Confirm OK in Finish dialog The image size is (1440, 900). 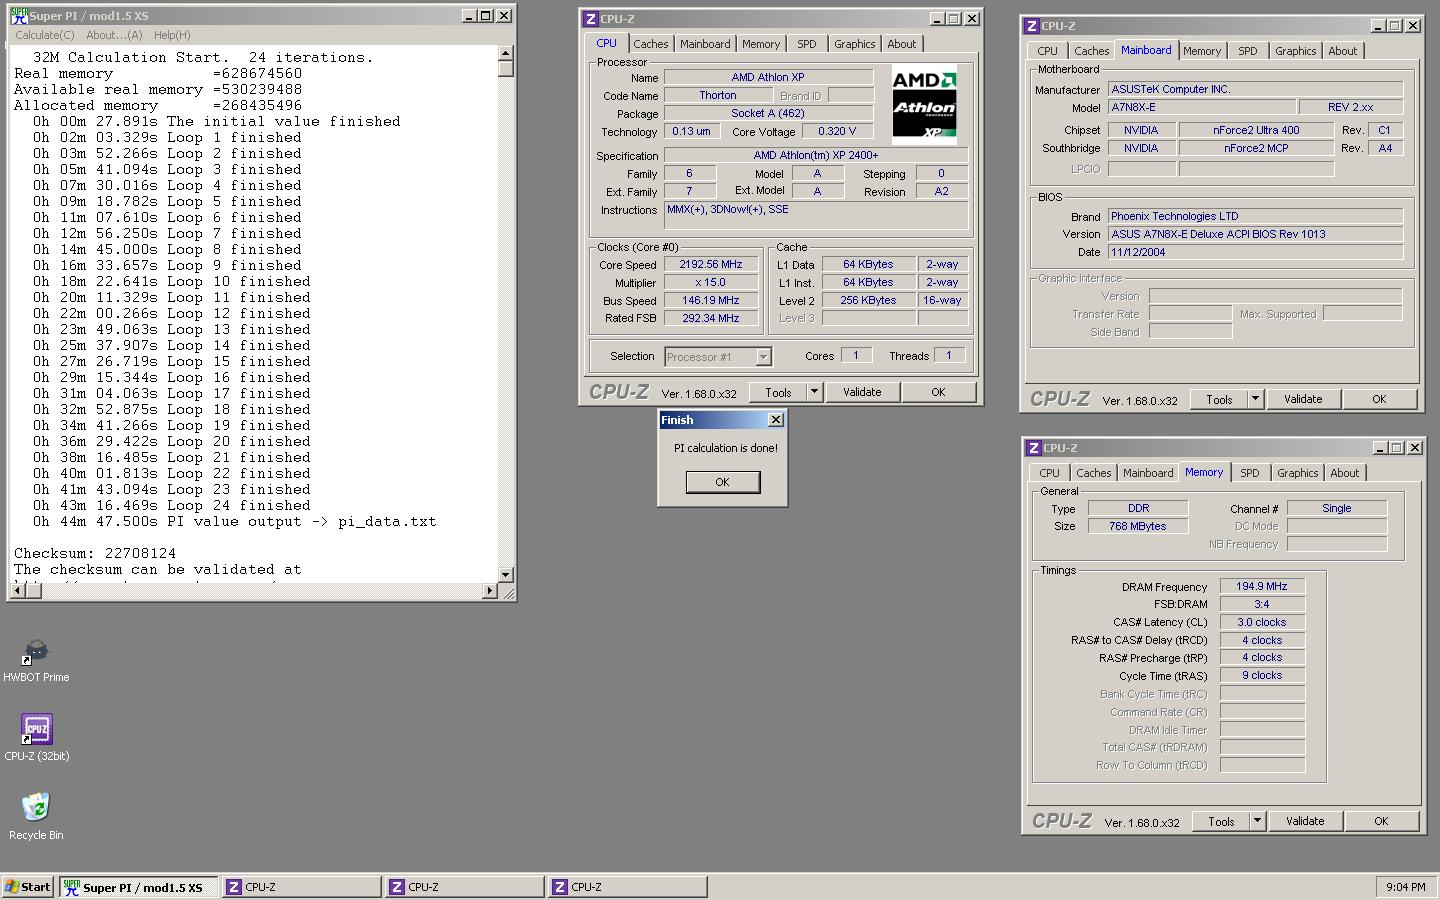pos(722,482)
